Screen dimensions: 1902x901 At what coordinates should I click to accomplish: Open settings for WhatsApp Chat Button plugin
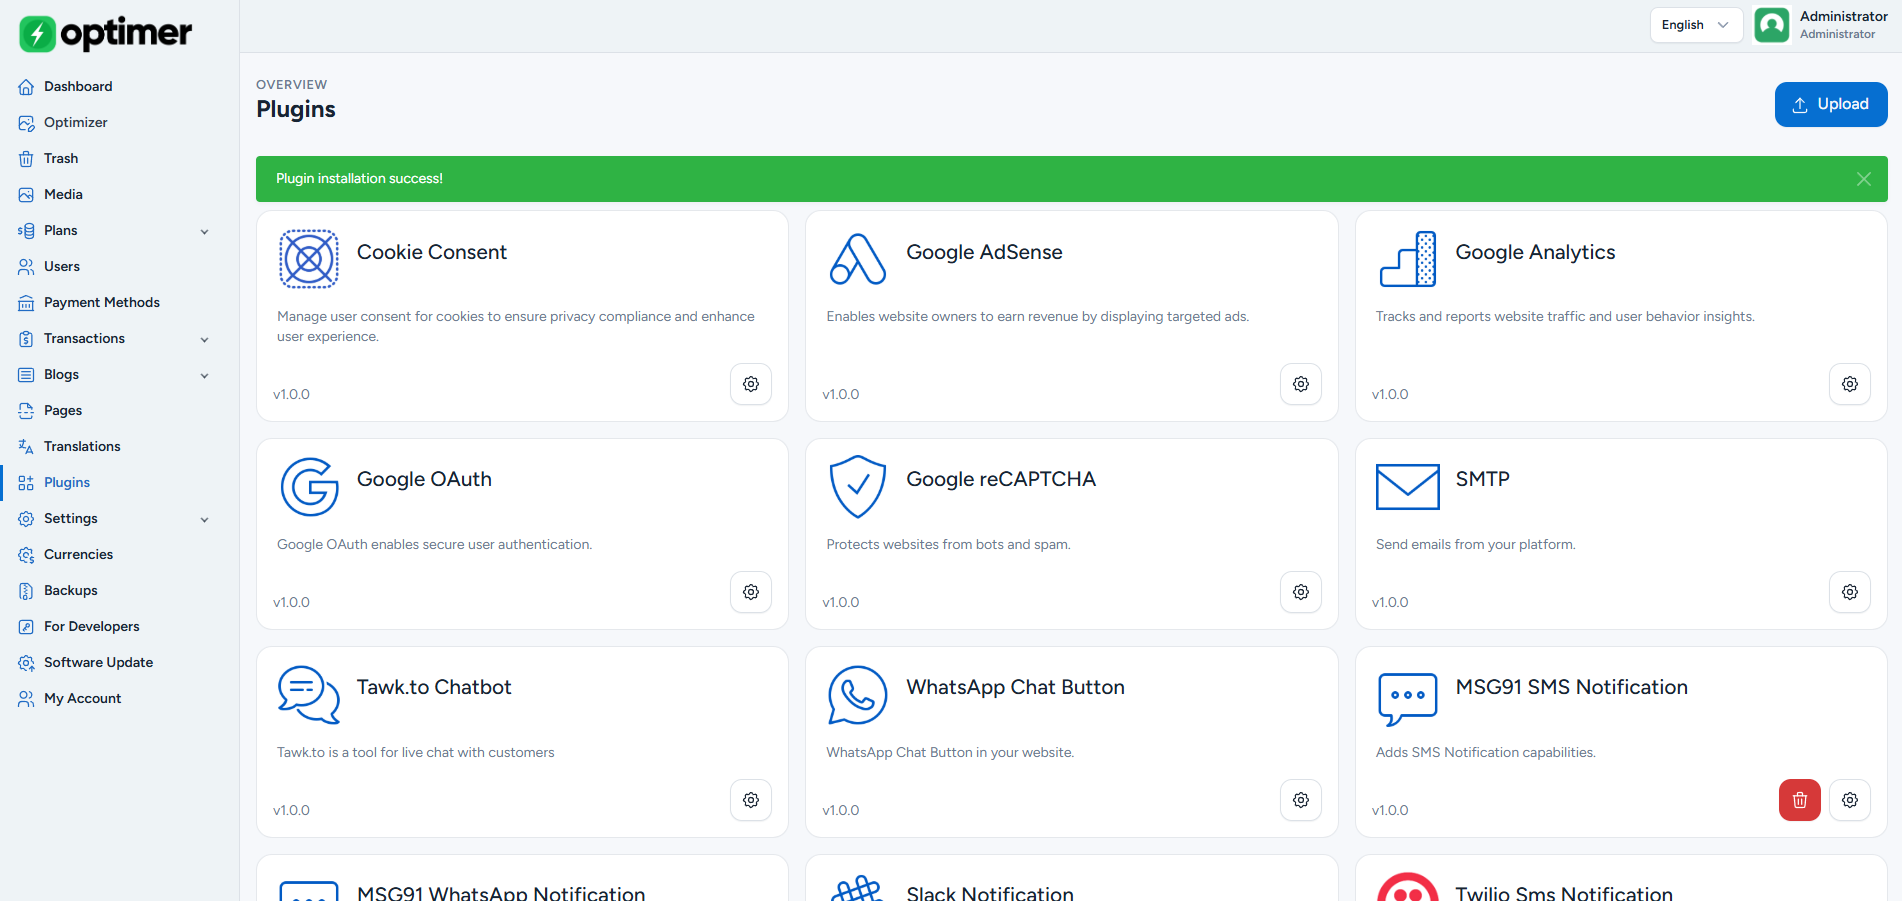coord(1301,800)
